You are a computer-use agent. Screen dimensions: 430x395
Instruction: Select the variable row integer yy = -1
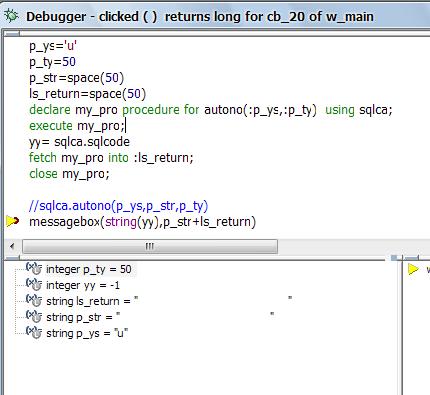tap(83, 285)
